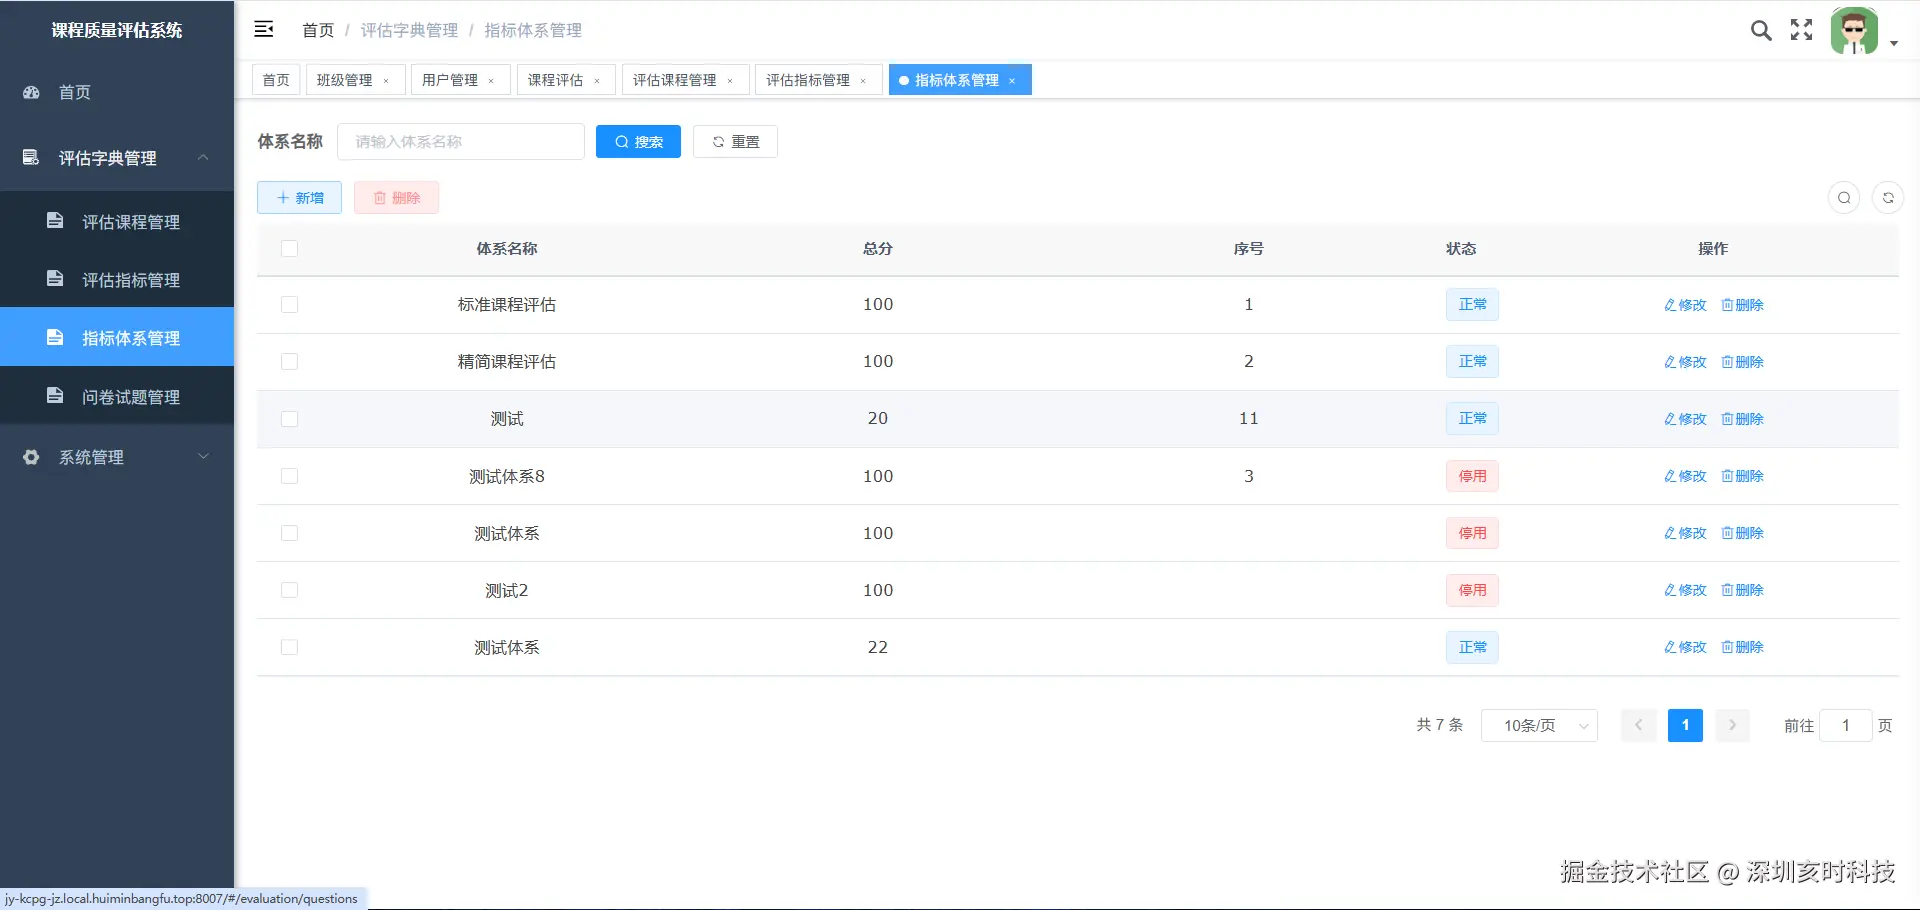
Task: Click the blue 搜索 button
Action: click(x=638, y=142)
